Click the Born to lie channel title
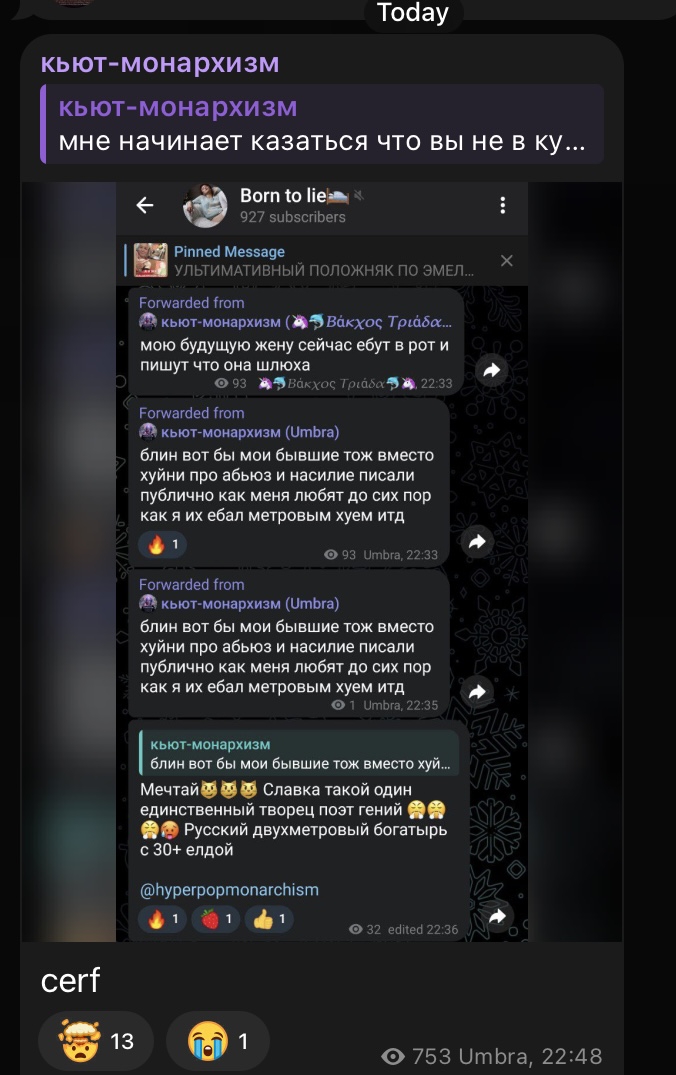This screenshot has height=1075, width=676. (x=282, y=195)
